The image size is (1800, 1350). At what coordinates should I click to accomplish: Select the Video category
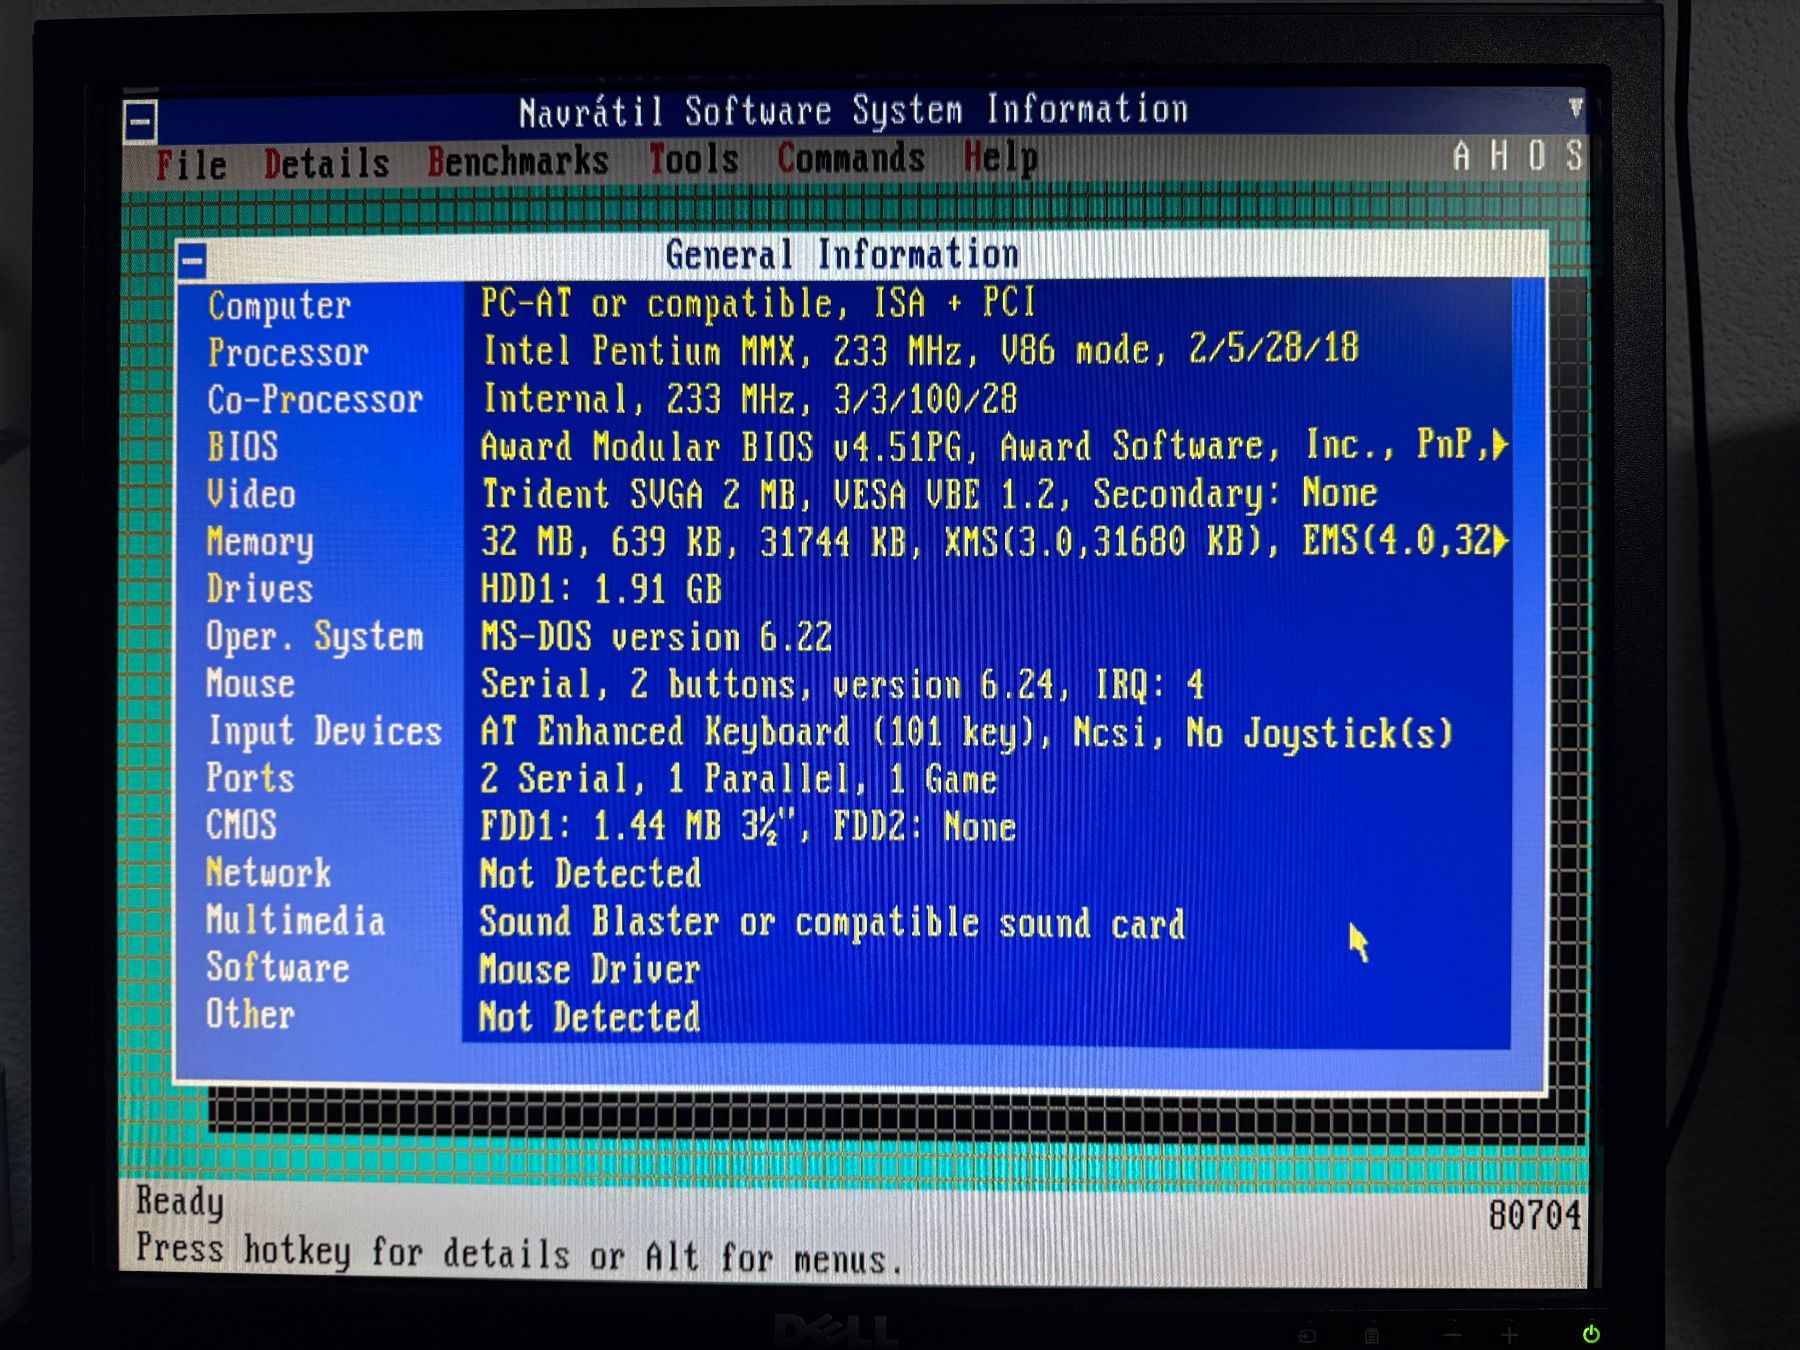[251, 494]
